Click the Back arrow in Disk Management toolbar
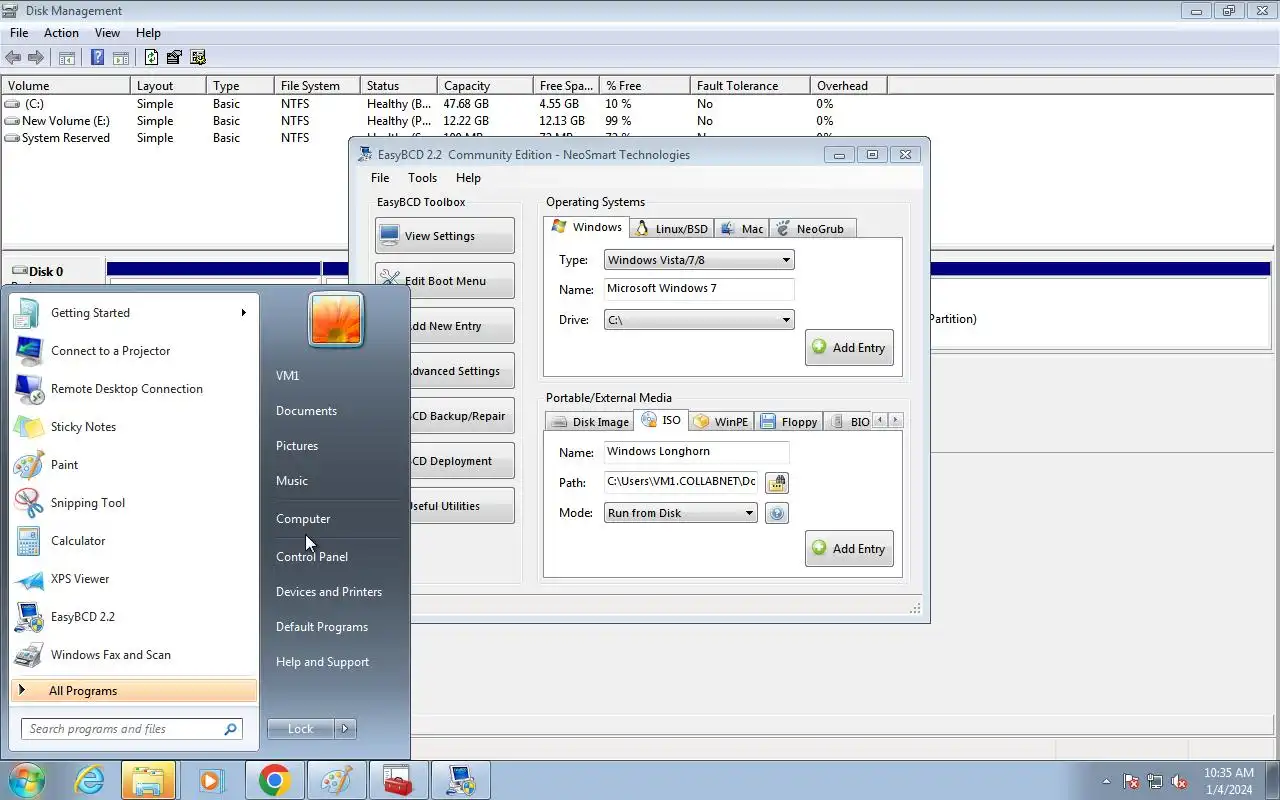1280x800 pixels. click(x=13, y=58)
